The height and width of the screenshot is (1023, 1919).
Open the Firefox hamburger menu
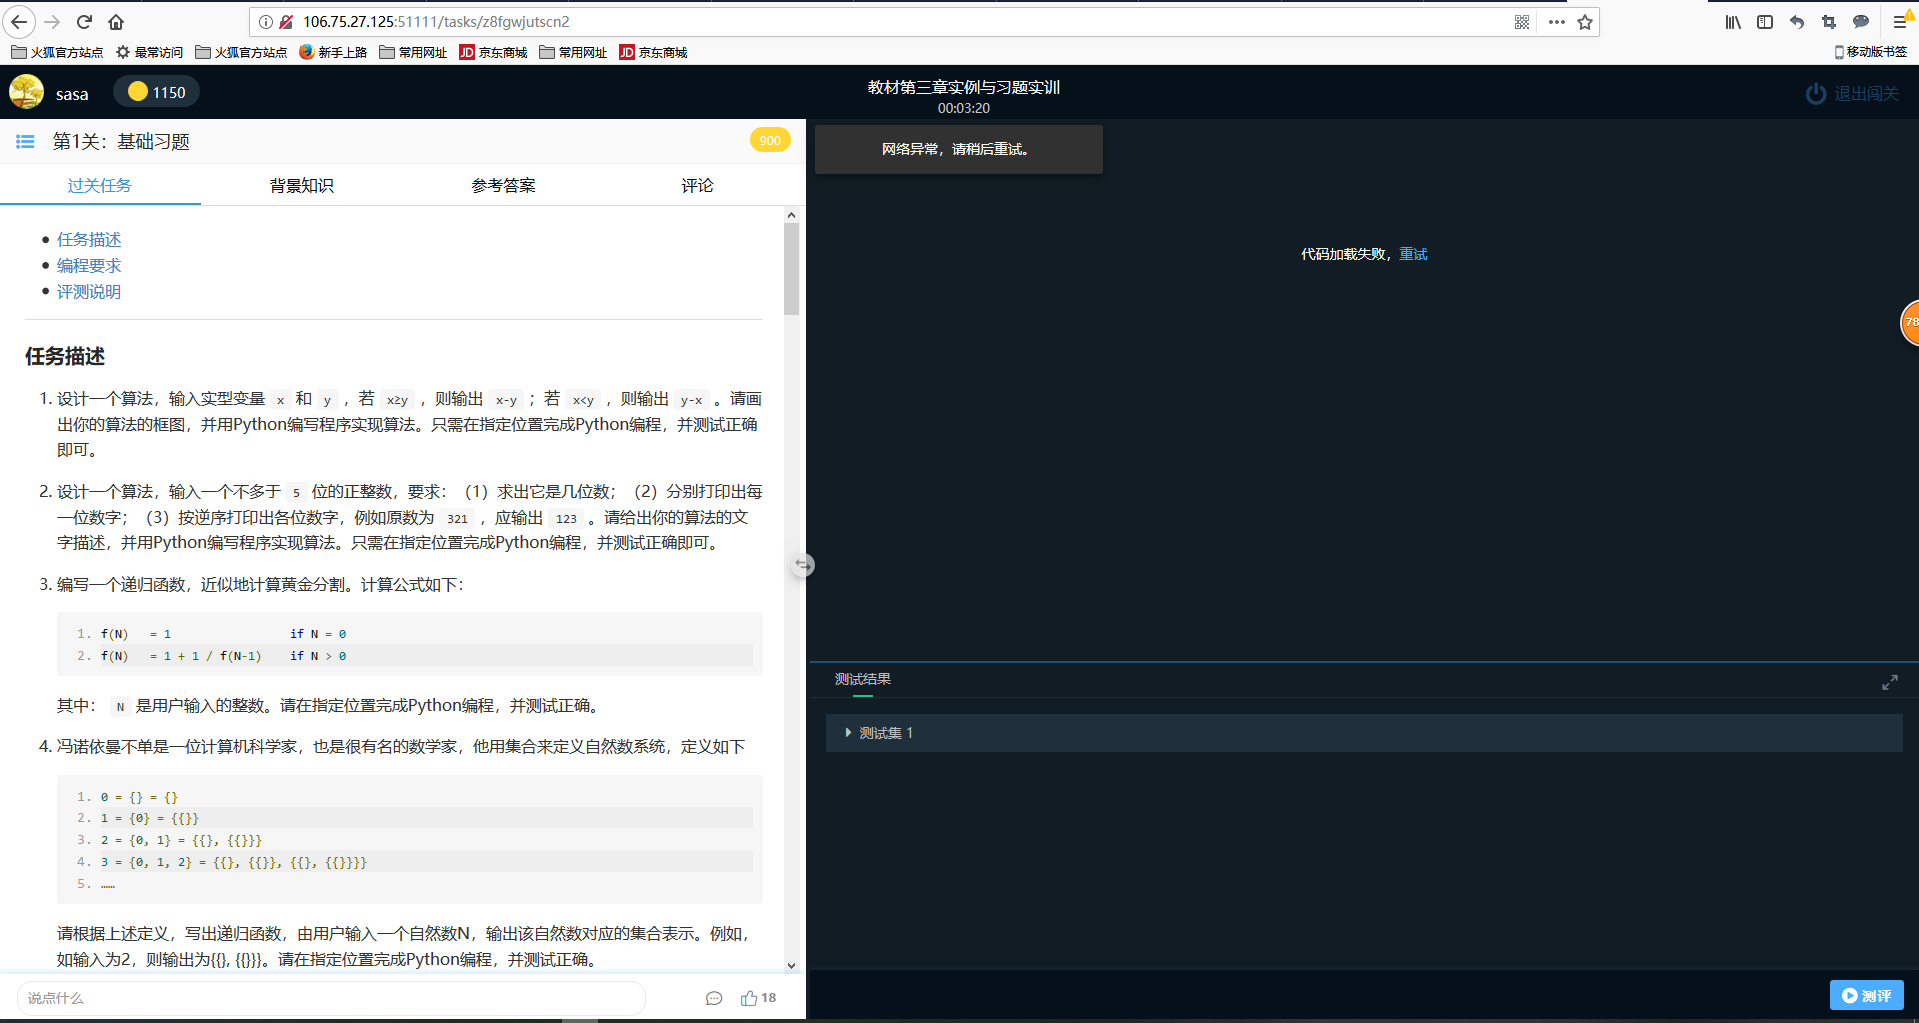pos(1901,22)
